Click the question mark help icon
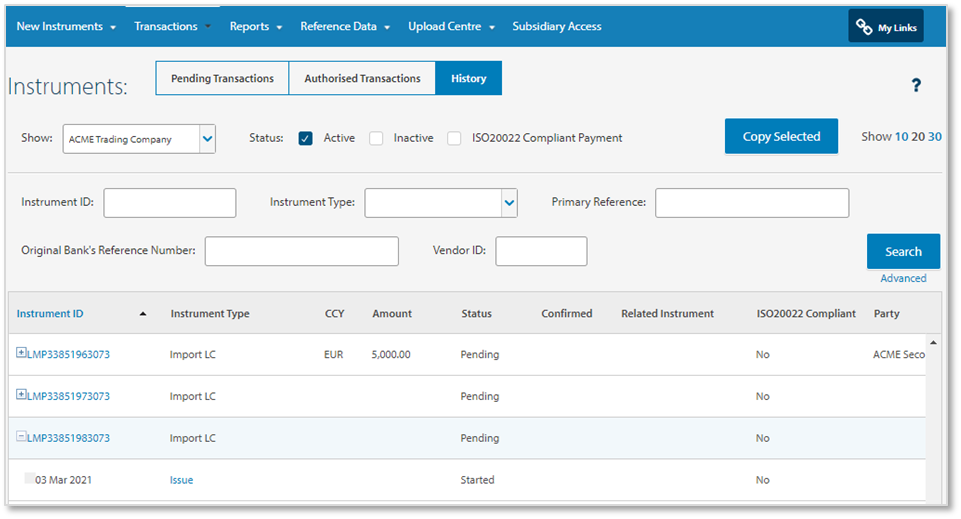The image size is (961, 519). point(915,86)
